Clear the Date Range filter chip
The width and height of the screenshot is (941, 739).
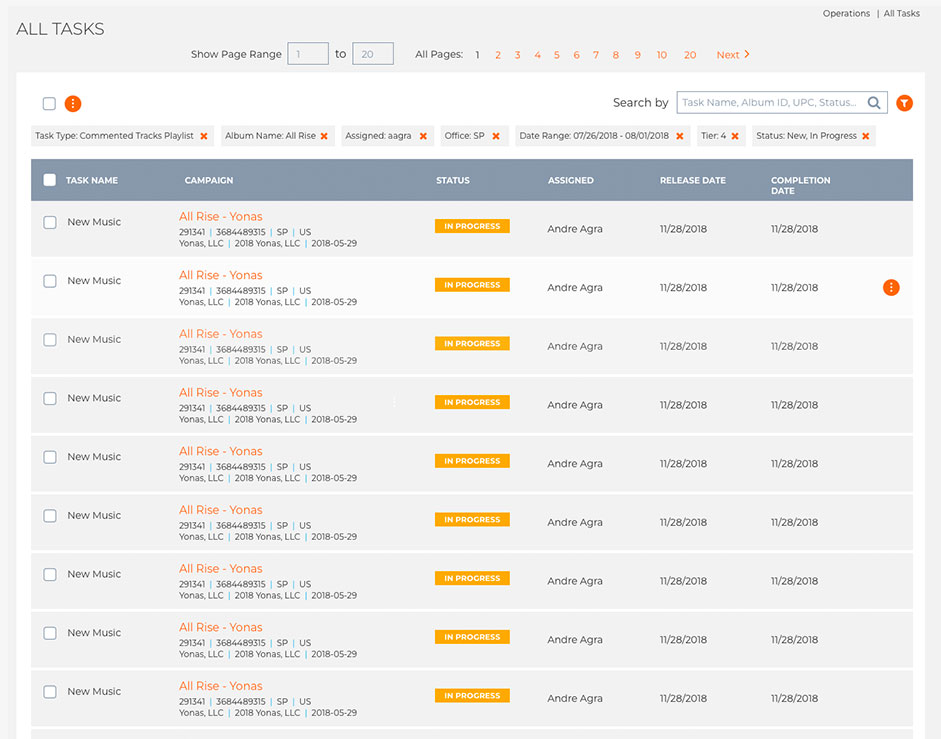680,136
